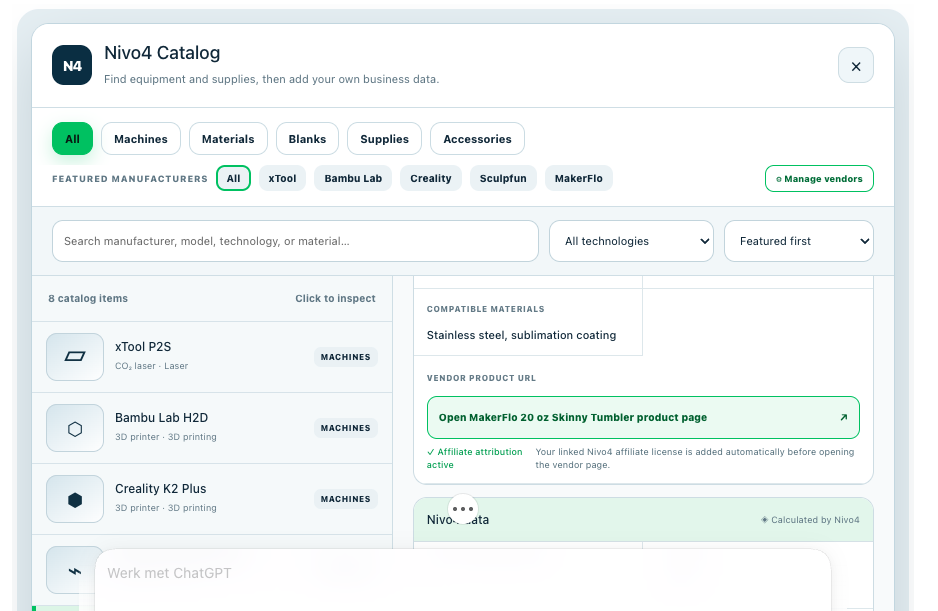The image size is (938, 611).
Task: Click the three-dot overlay bubble
Action: click(x=463, y=509)
